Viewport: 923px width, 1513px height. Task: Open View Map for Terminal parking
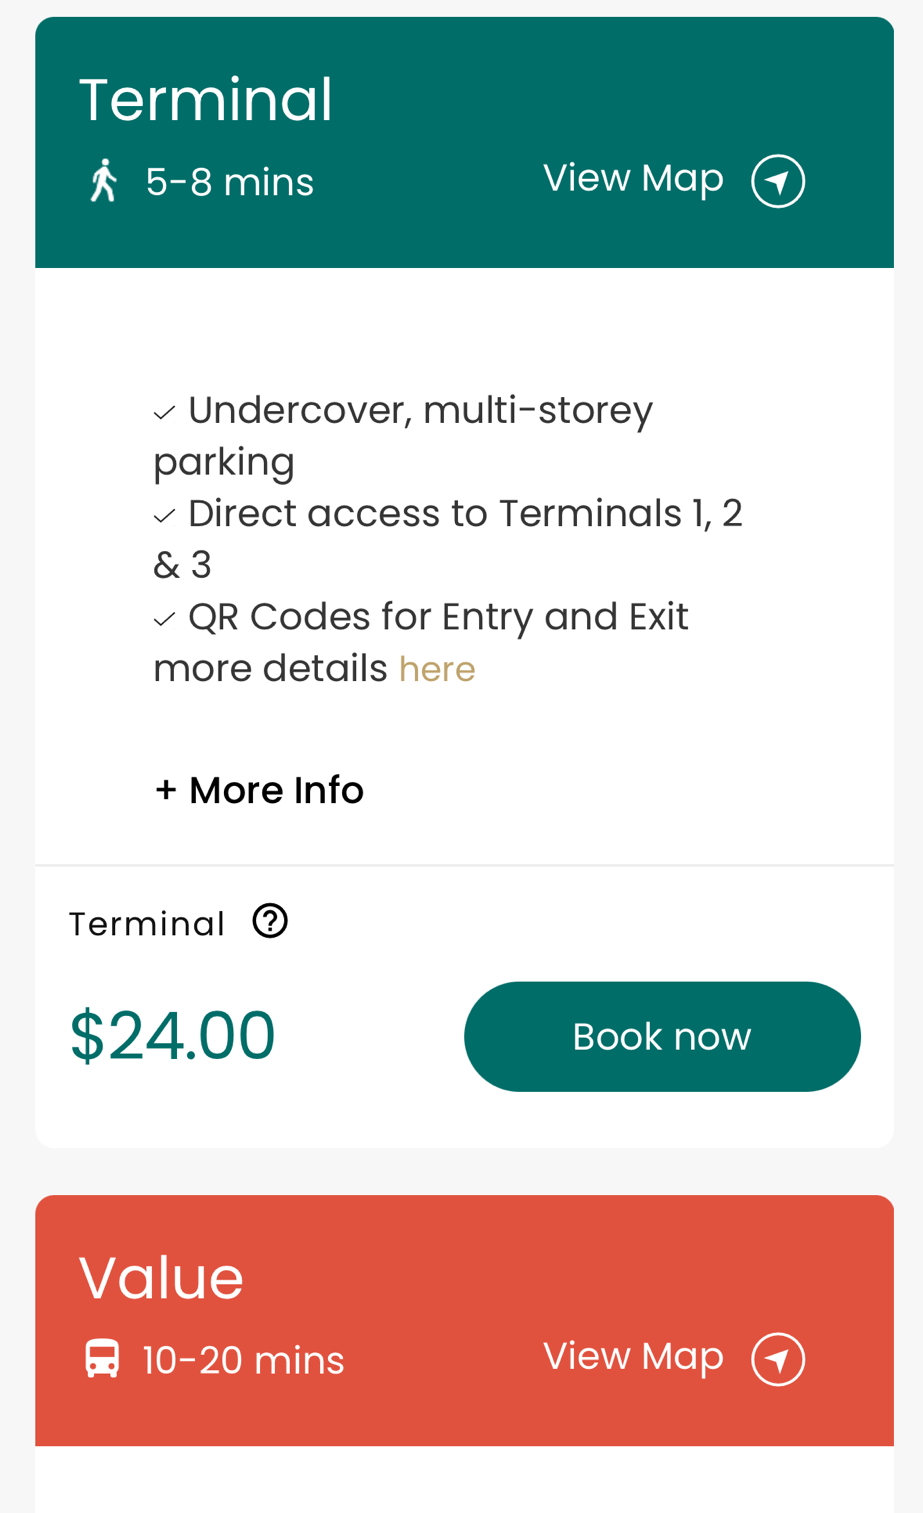pos(633,178)
